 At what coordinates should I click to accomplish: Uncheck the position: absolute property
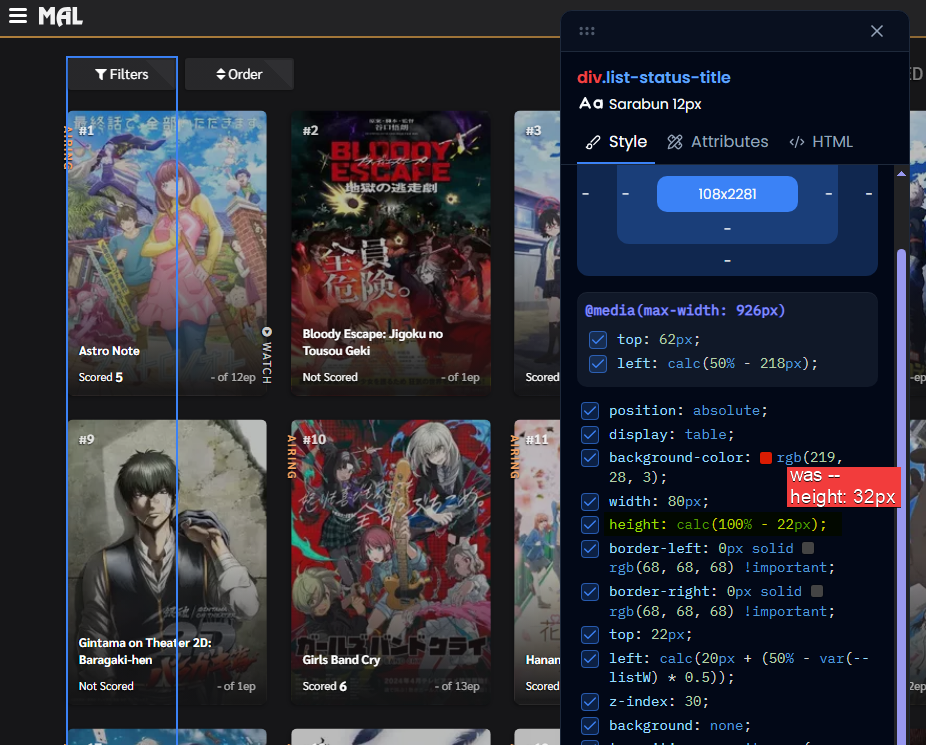point(590,411)
